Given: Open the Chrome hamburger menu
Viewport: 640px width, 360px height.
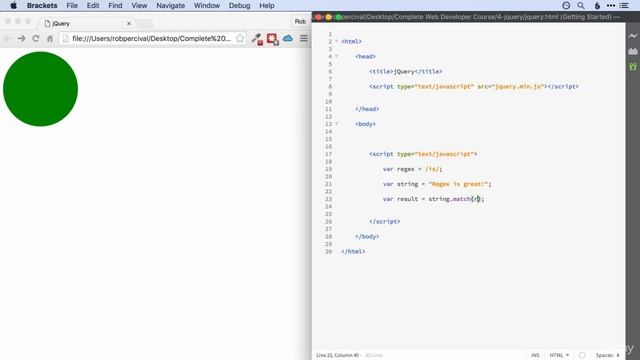Looking at the screenshot, I should [304, 38].
